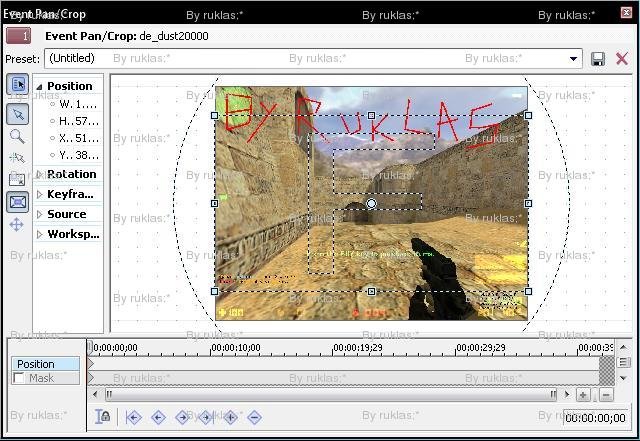Click the Show Properties tool icon
The height and width of the screenshot is (441, 640).
pyautogui.click(x=18, y=85)
